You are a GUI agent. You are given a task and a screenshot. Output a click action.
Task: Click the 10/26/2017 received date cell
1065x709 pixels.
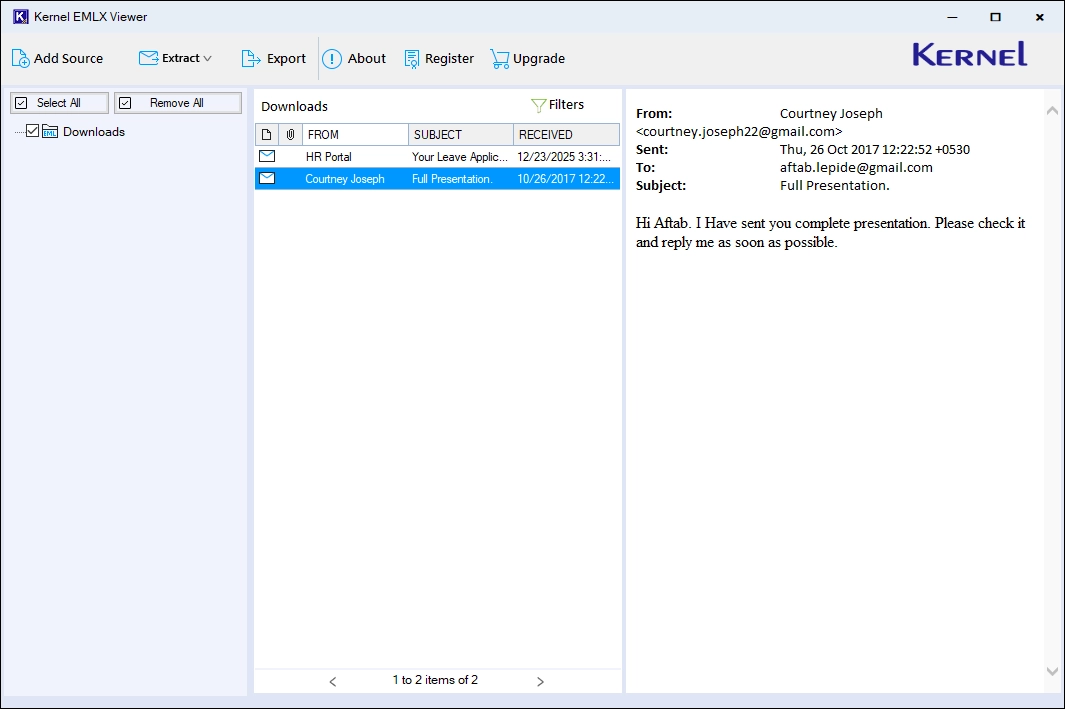tap(566, 179)
